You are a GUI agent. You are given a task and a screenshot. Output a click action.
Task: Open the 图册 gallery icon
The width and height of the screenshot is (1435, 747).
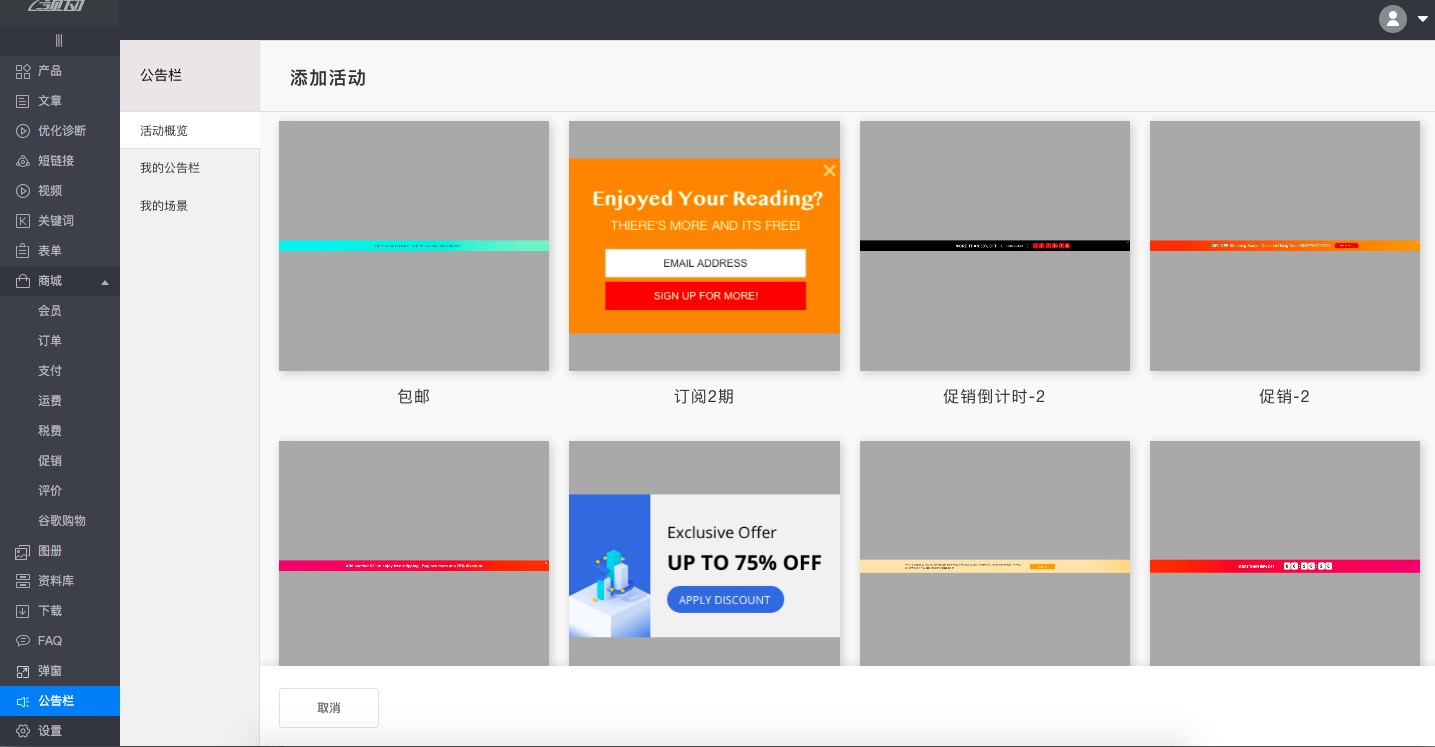[23, 551]
